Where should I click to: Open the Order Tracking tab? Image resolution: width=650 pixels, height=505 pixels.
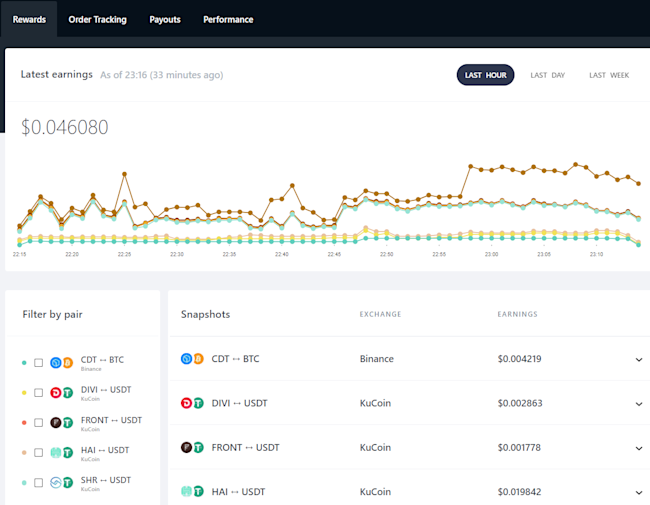pos(97,19)
